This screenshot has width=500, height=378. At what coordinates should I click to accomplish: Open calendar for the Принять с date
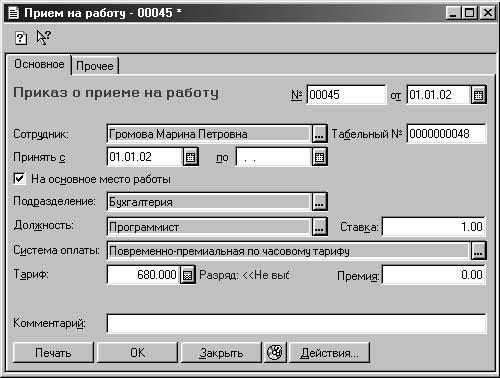[x=191, y=157]
